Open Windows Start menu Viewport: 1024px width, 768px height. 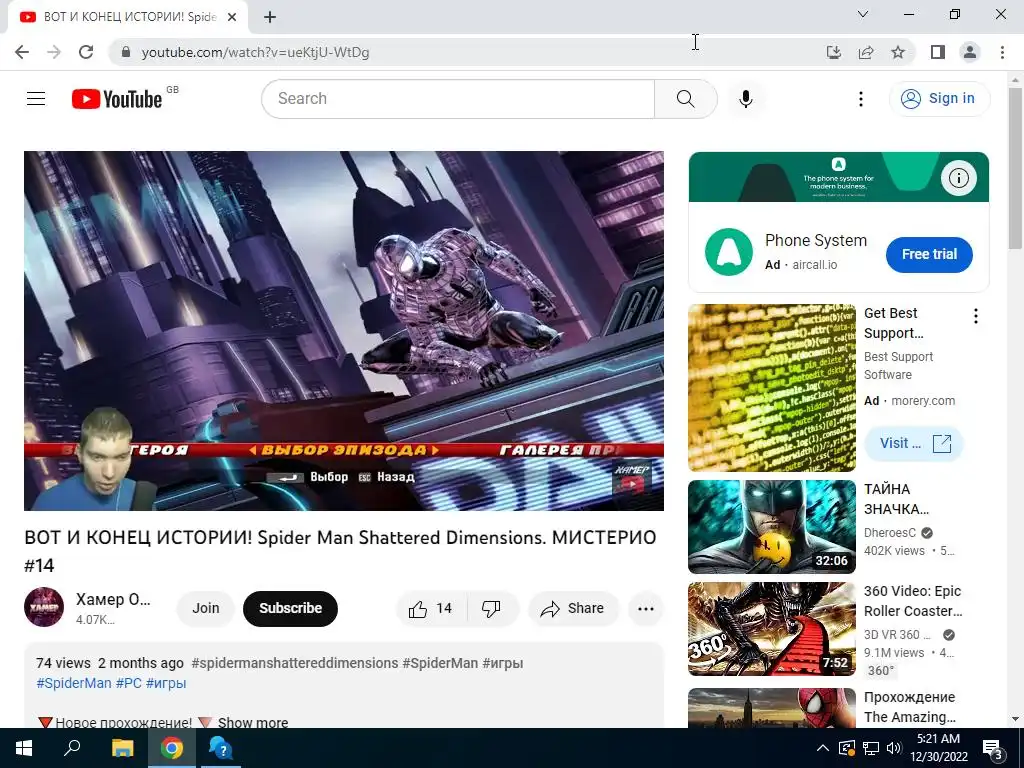coord(24,748)
